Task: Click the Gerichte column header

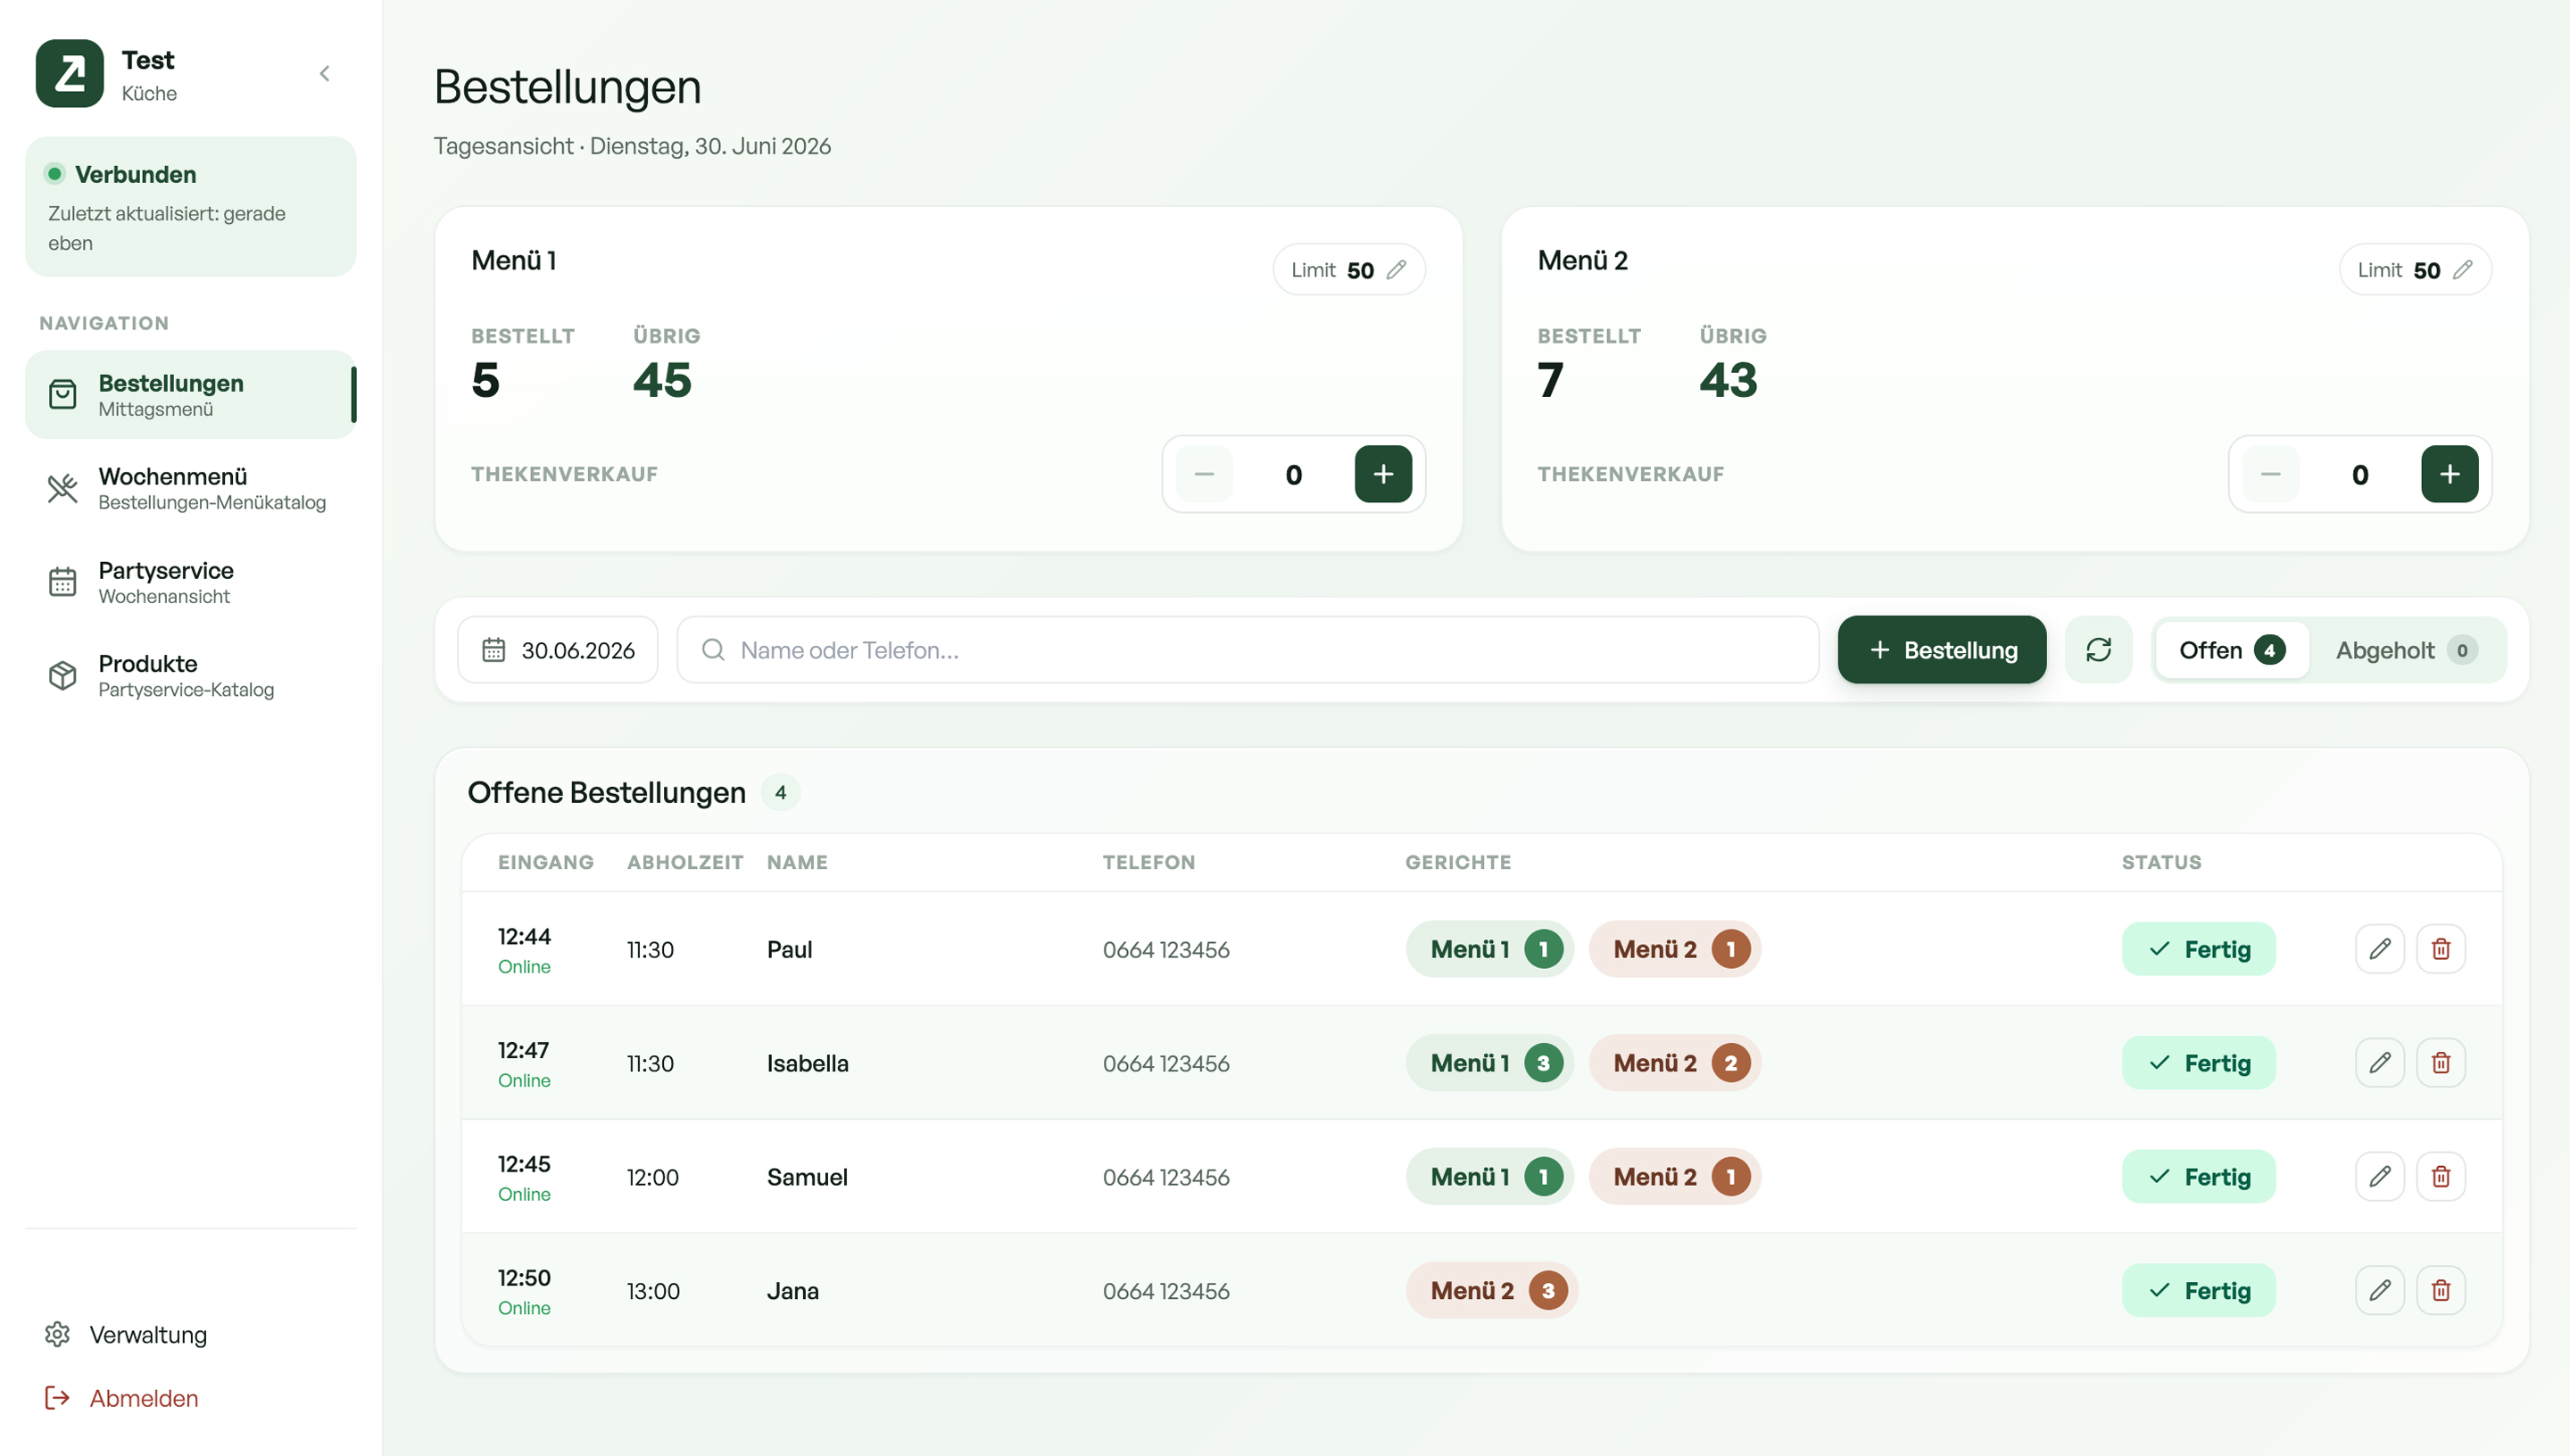Action: [x=1458, y=863]
